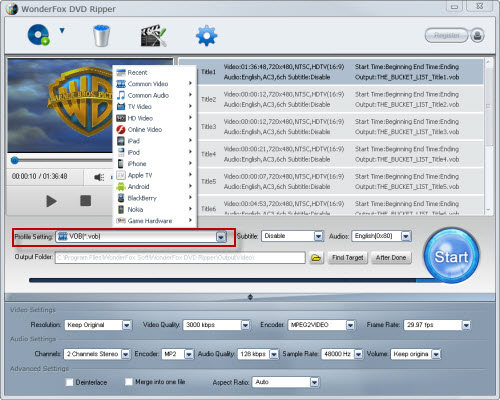Click the Find Target button
The height and width of the screenshot is (400, 500).
(348, 258)
